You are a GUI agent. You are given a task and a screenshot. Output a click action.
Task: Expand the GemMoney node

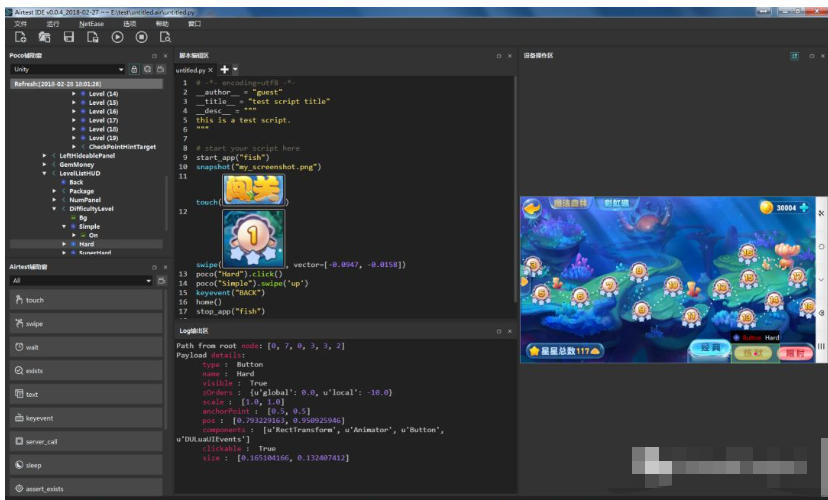(44, 165)
